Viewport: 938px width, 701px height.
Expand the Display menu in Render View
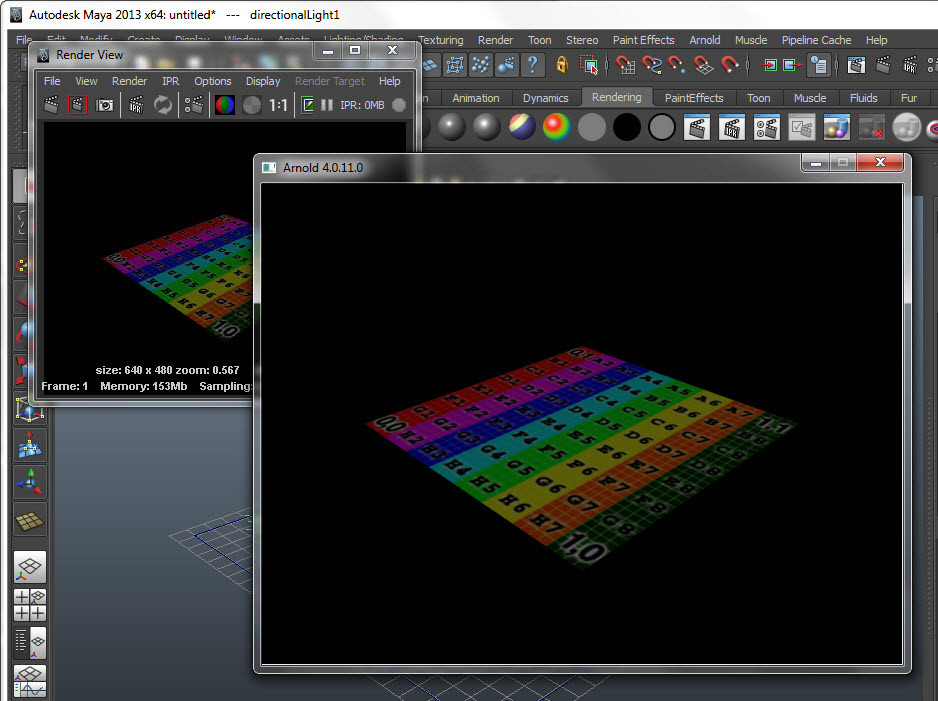coord(263,81)
